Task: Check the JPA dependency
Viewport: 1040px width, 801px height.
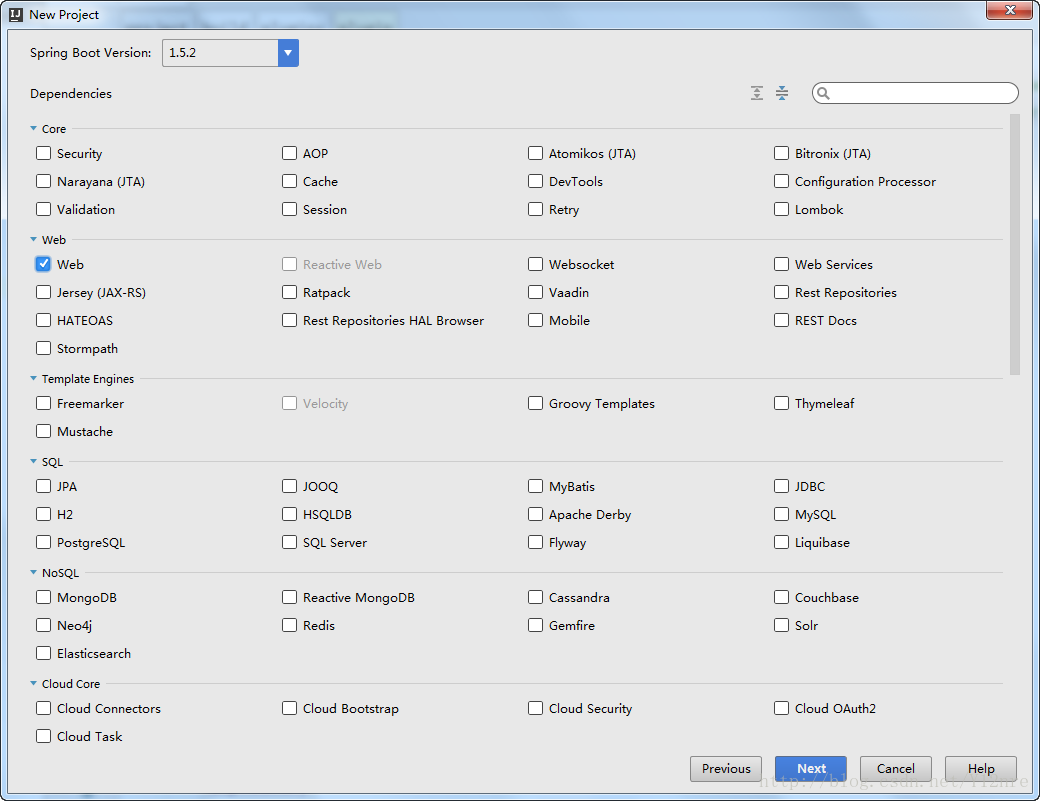Action: (x=43, y=485)
